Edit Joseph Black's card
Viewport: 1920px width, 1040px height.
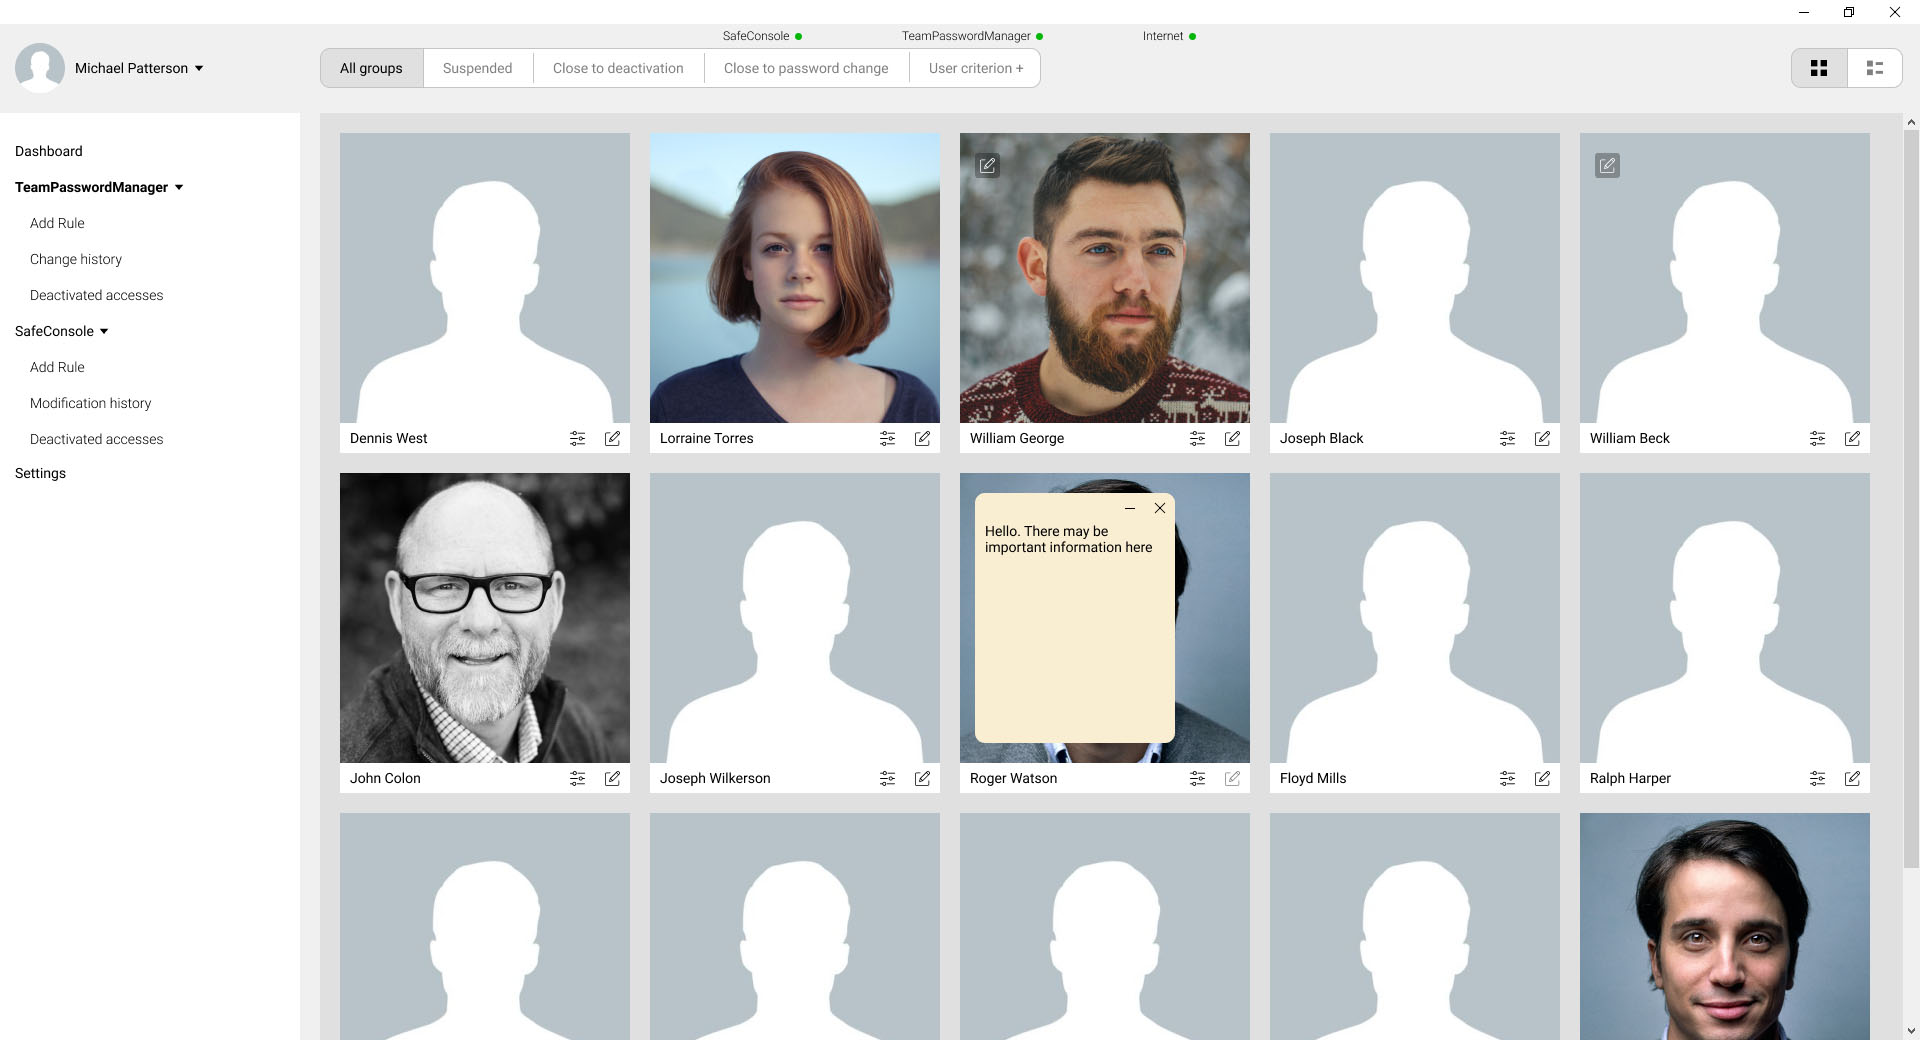coord(1542,438)
